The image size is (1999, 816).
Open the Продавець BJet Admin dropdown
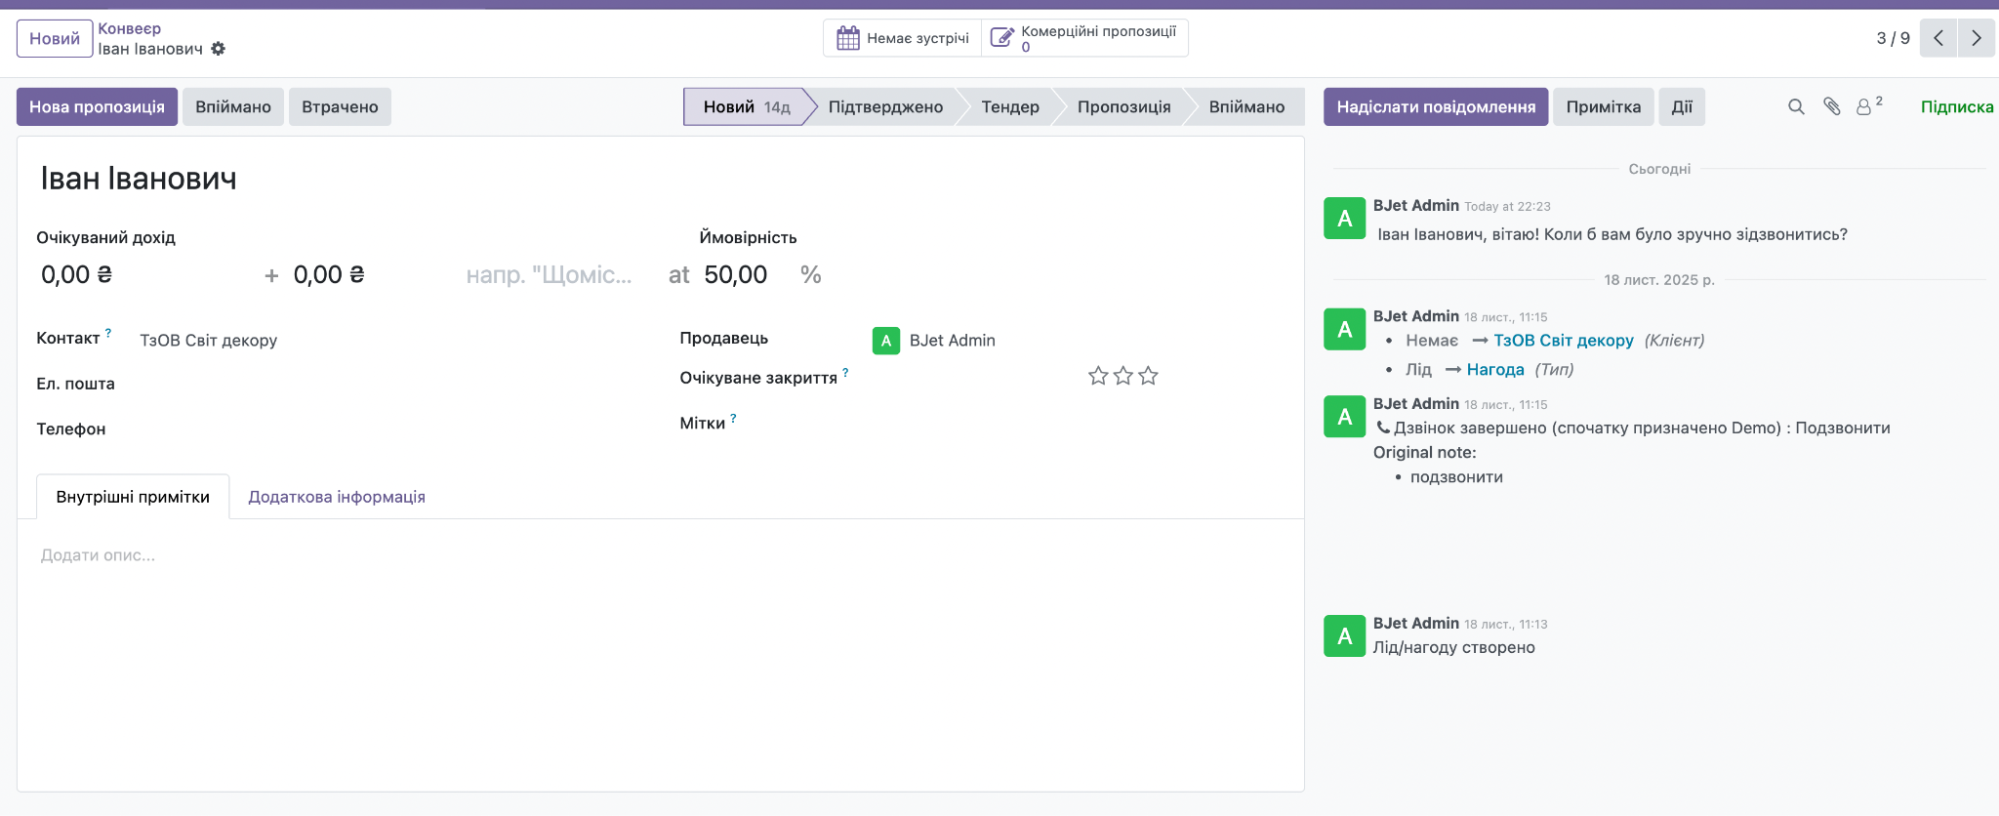click(951, 341)
